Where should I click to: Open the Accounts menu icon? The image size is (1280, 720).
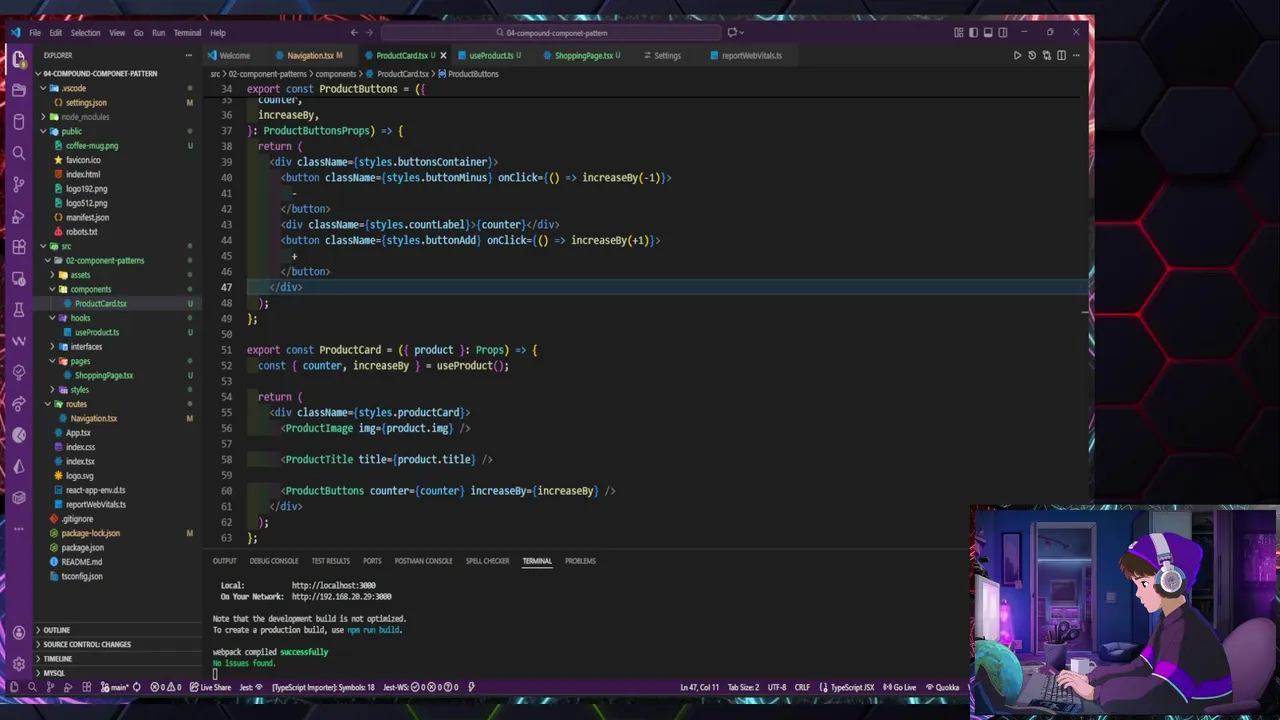coord(18,632)
